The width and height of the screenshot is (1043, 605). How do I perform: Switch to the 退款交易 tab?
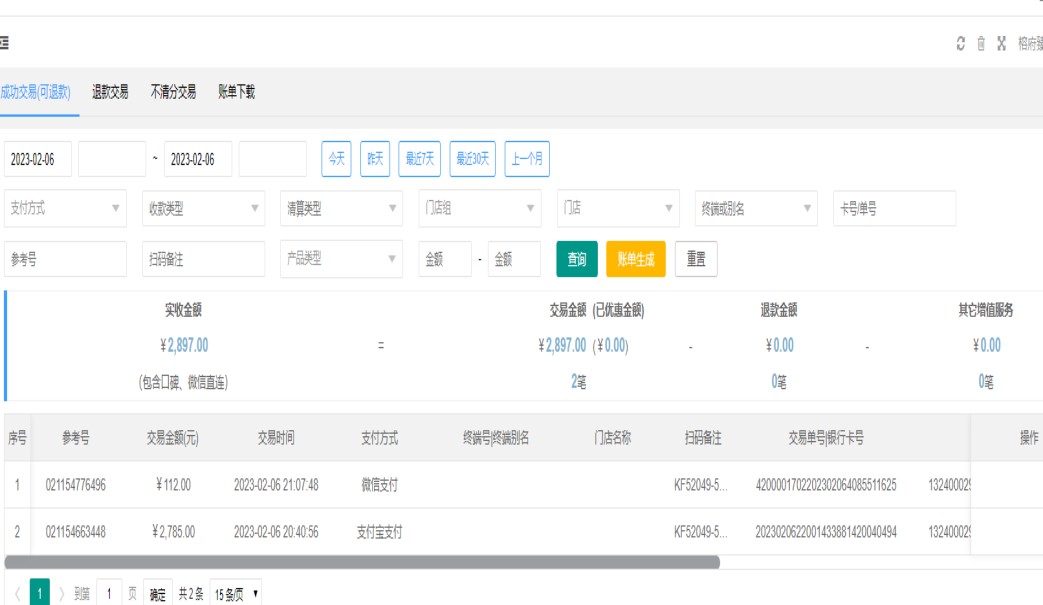pyautogui.click(x=110, y=92)
